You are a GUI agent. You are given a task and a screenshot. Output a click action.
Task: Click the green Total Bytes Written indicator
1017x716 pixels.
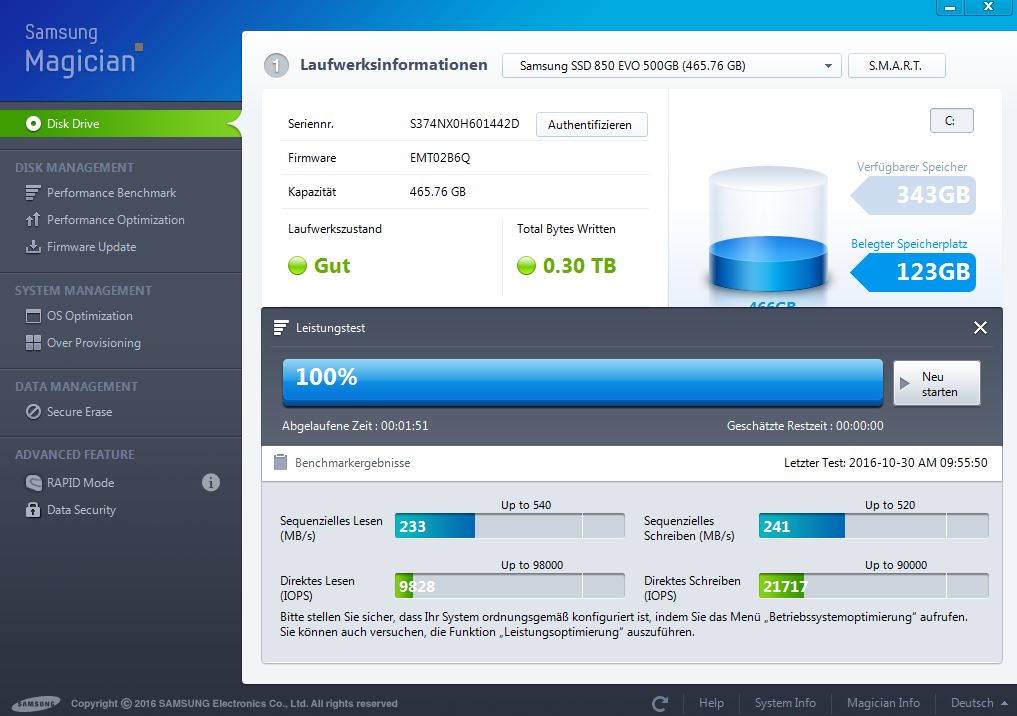pyautogui.click(x=526, y=265)
